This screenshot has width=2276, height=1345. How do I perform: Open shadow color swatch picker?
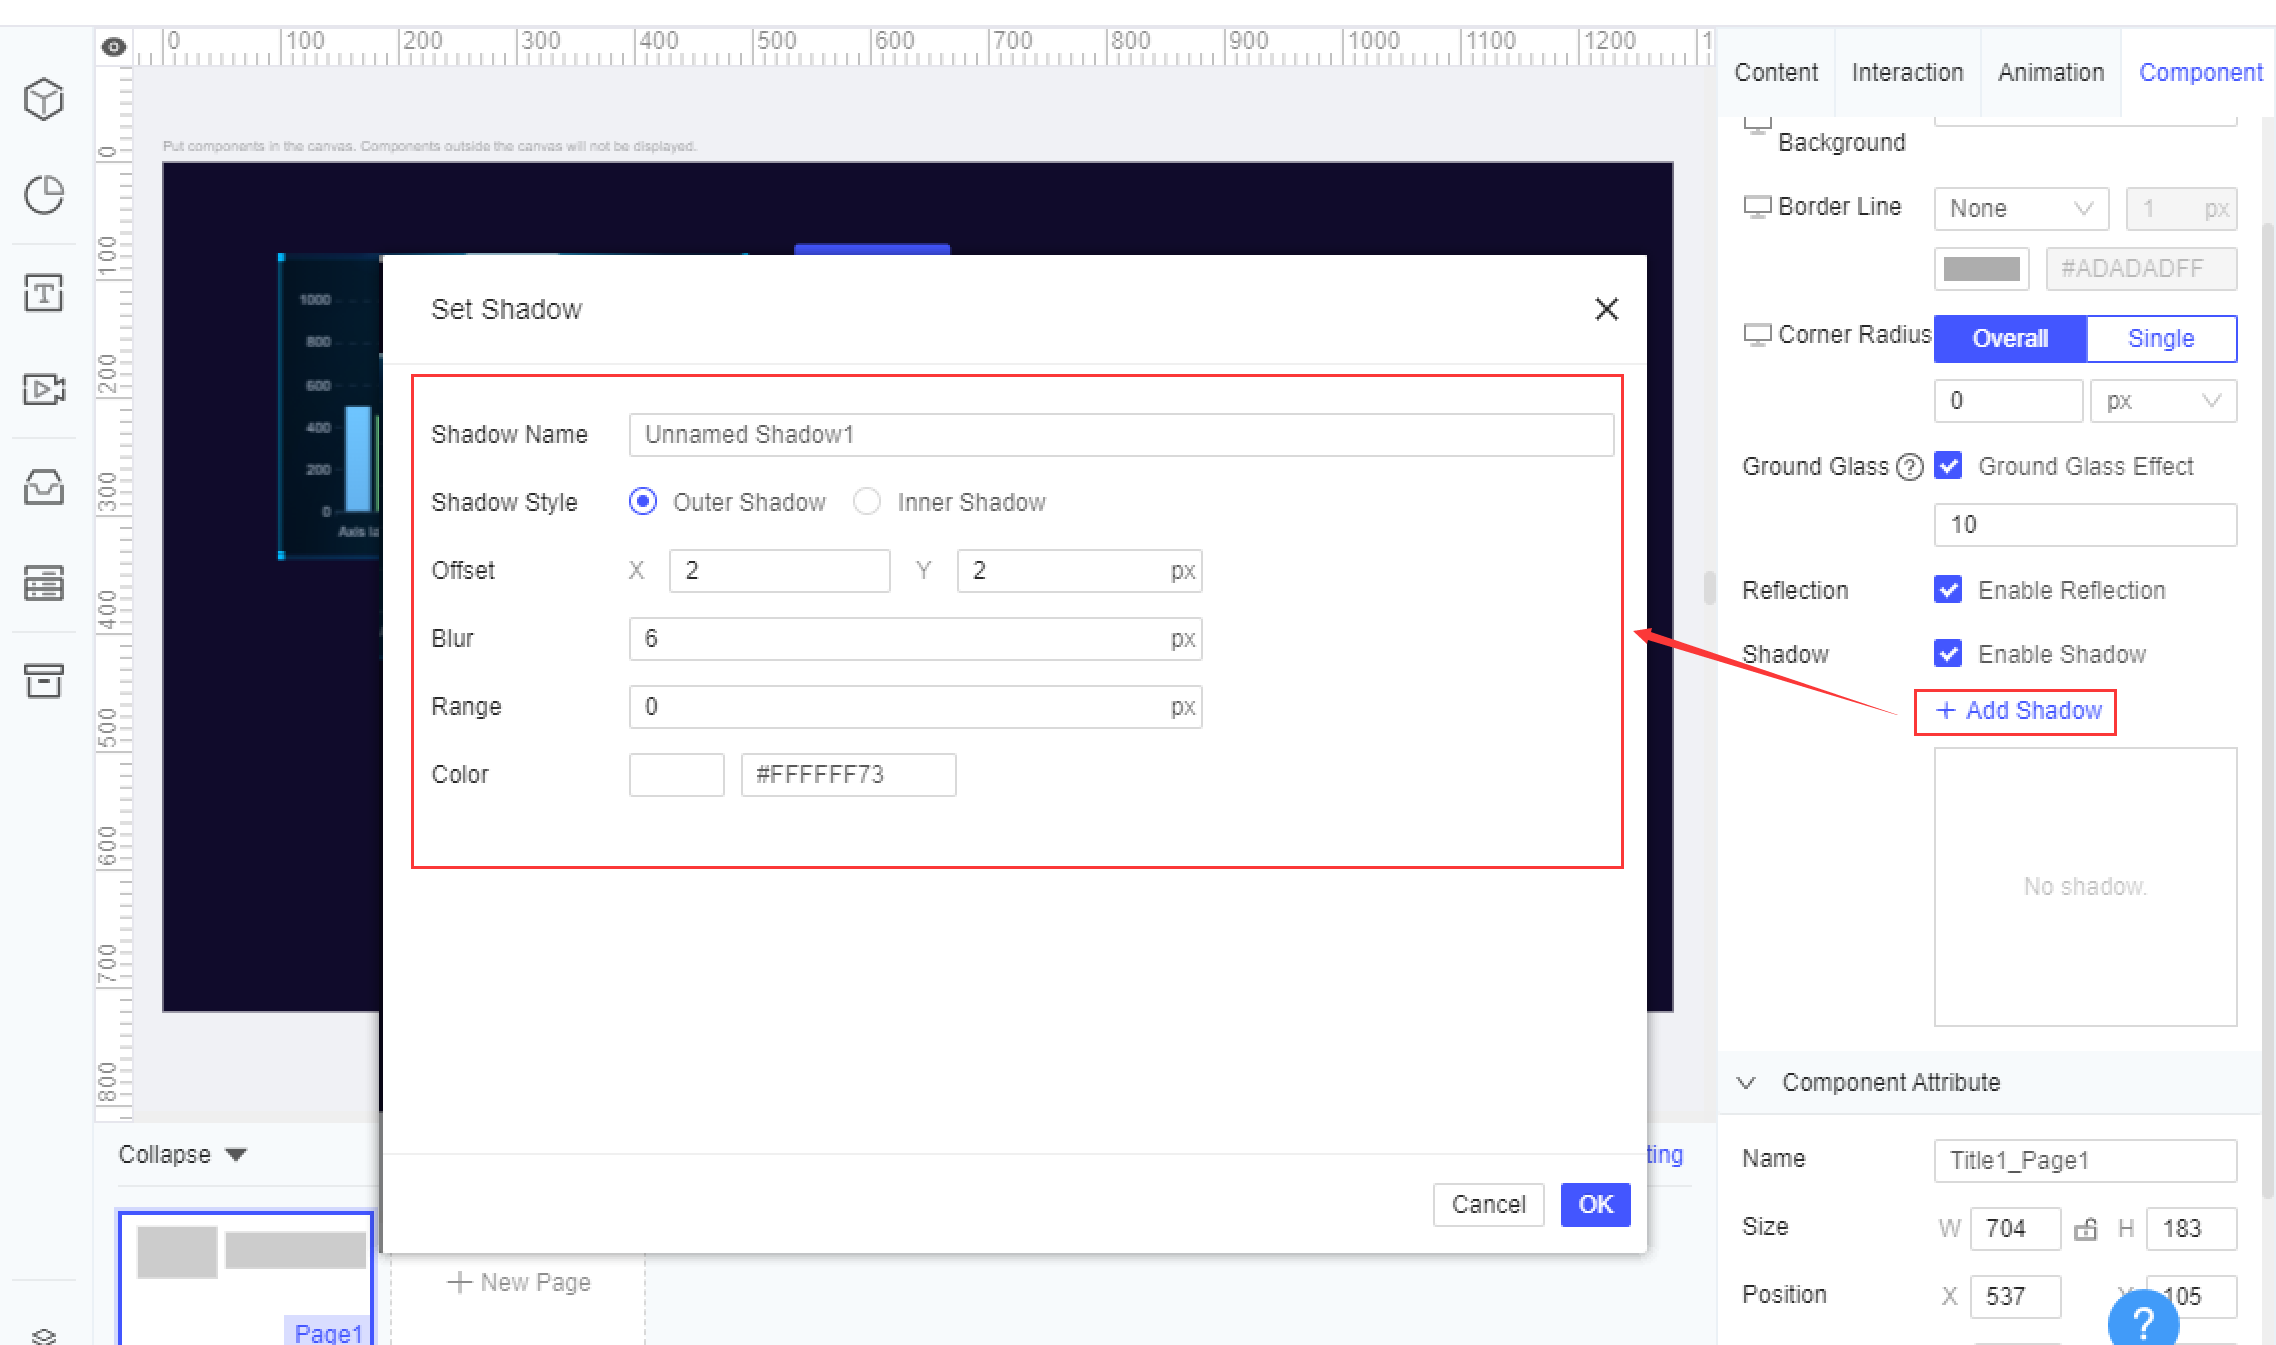coord(676,775)
